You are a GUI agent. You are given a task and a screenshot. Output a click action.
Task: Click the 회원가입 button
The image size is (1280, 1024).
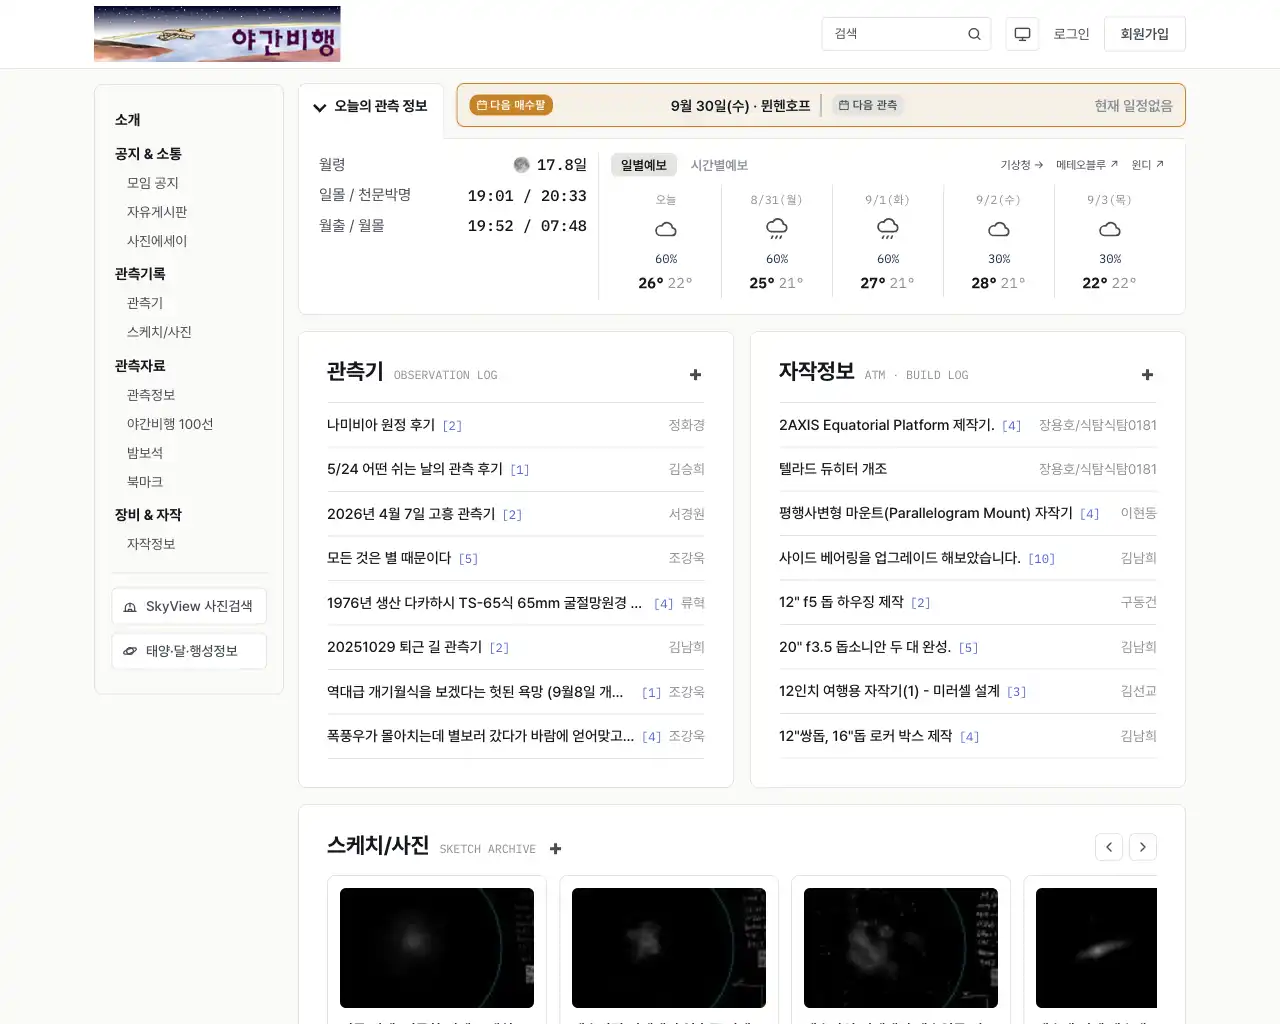coord(1145,34)
